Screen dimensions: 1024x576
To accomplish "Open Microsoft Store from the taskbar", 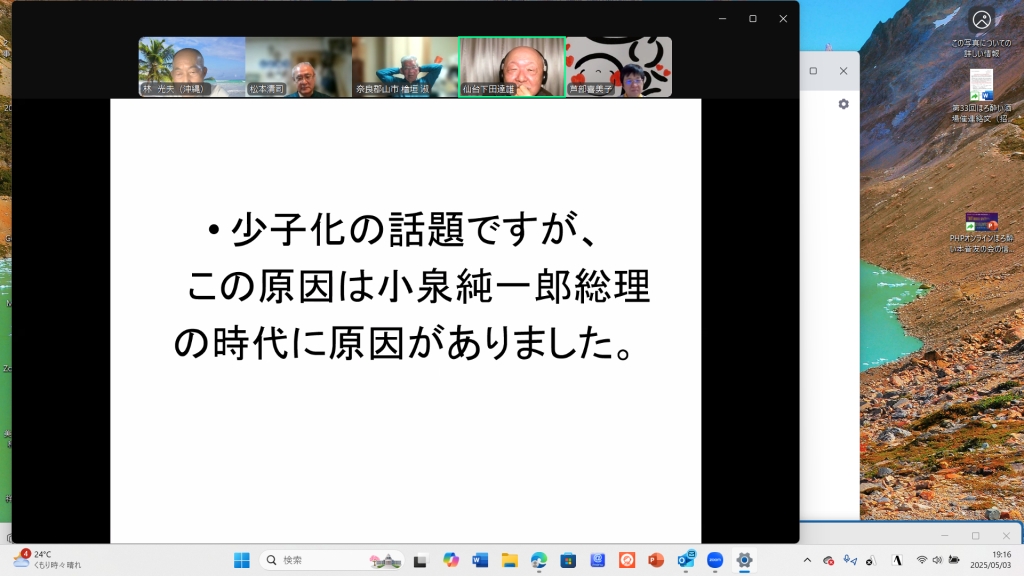I will coord(568,560).
